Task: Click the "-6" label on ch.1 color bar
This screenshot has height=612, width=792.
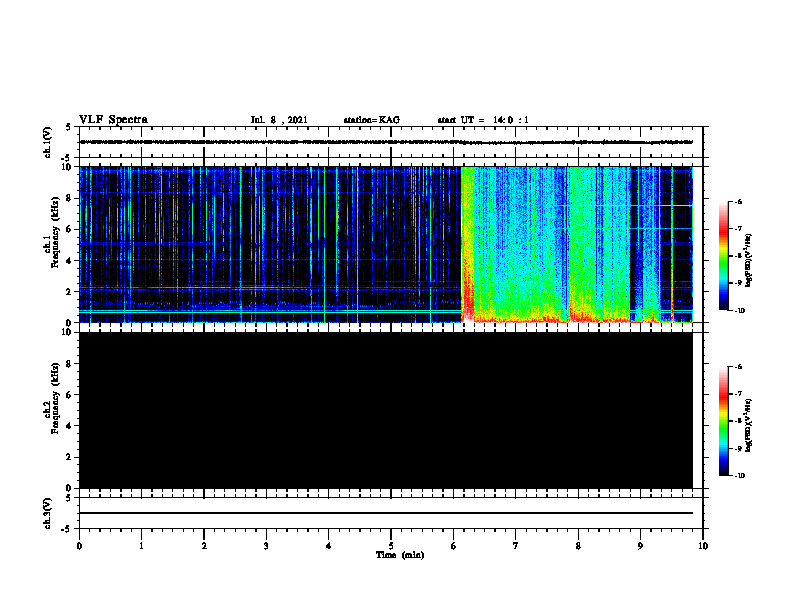Action: [x=738, y=201]
